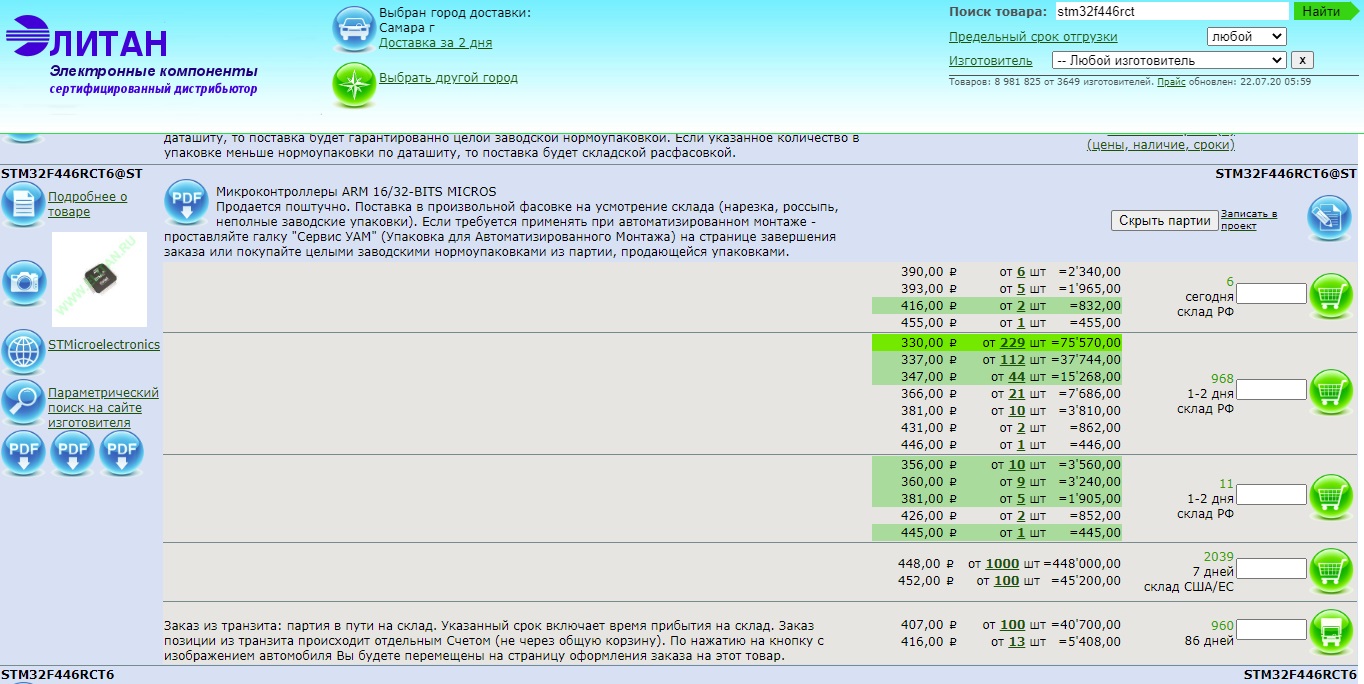Click quantity field for 960 pcs transit
The height and width of the screenshot is (684, 1364).
point(1271,630)
